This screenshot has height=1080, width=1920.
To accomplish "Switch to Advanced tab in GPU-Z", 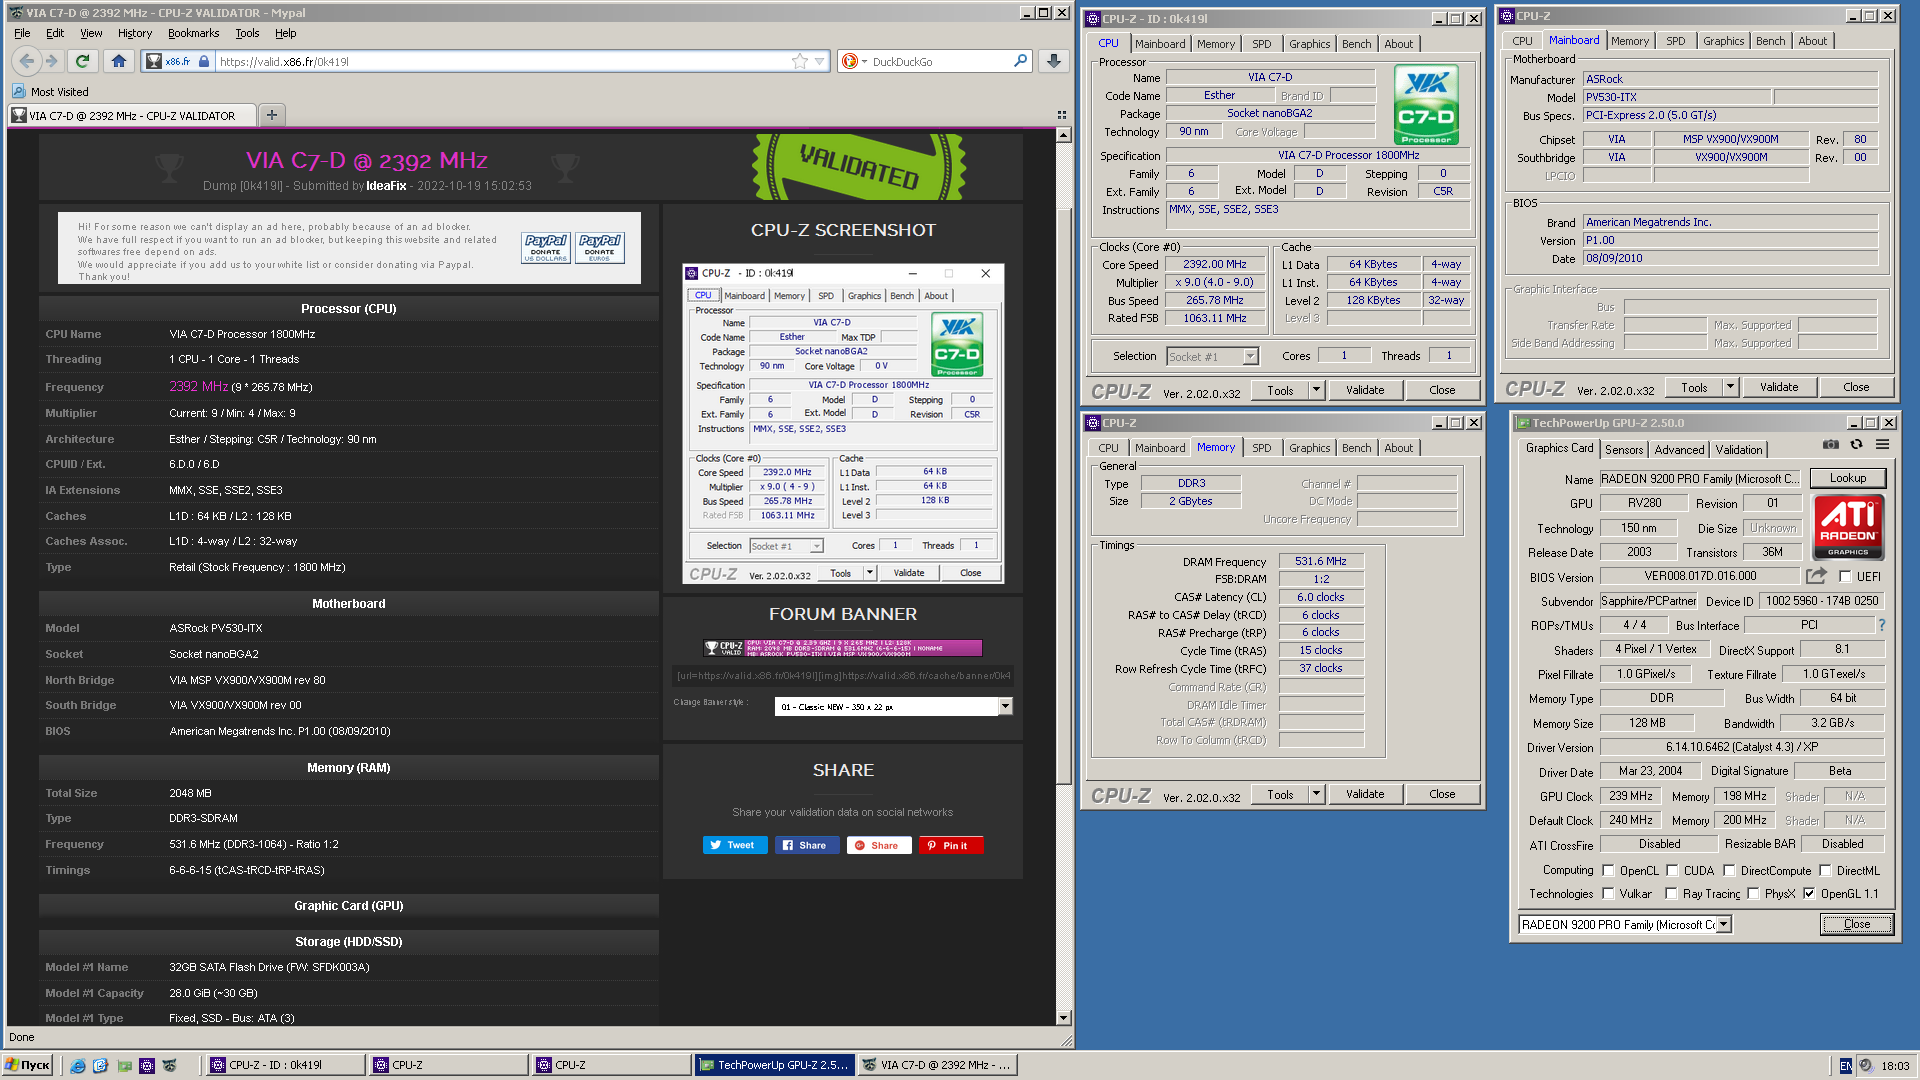I will 1679,450.
